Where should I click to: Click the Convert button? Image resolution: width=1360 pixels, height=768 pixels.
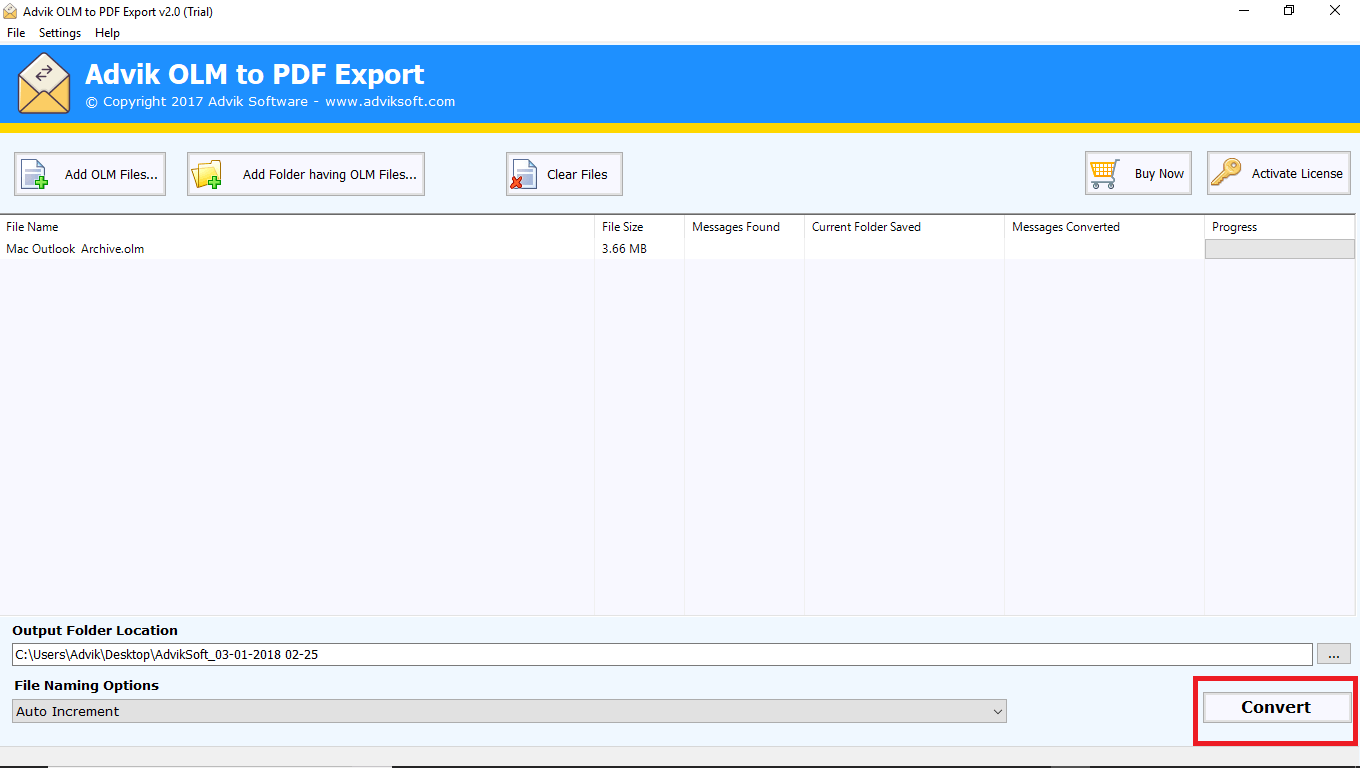1276,707
